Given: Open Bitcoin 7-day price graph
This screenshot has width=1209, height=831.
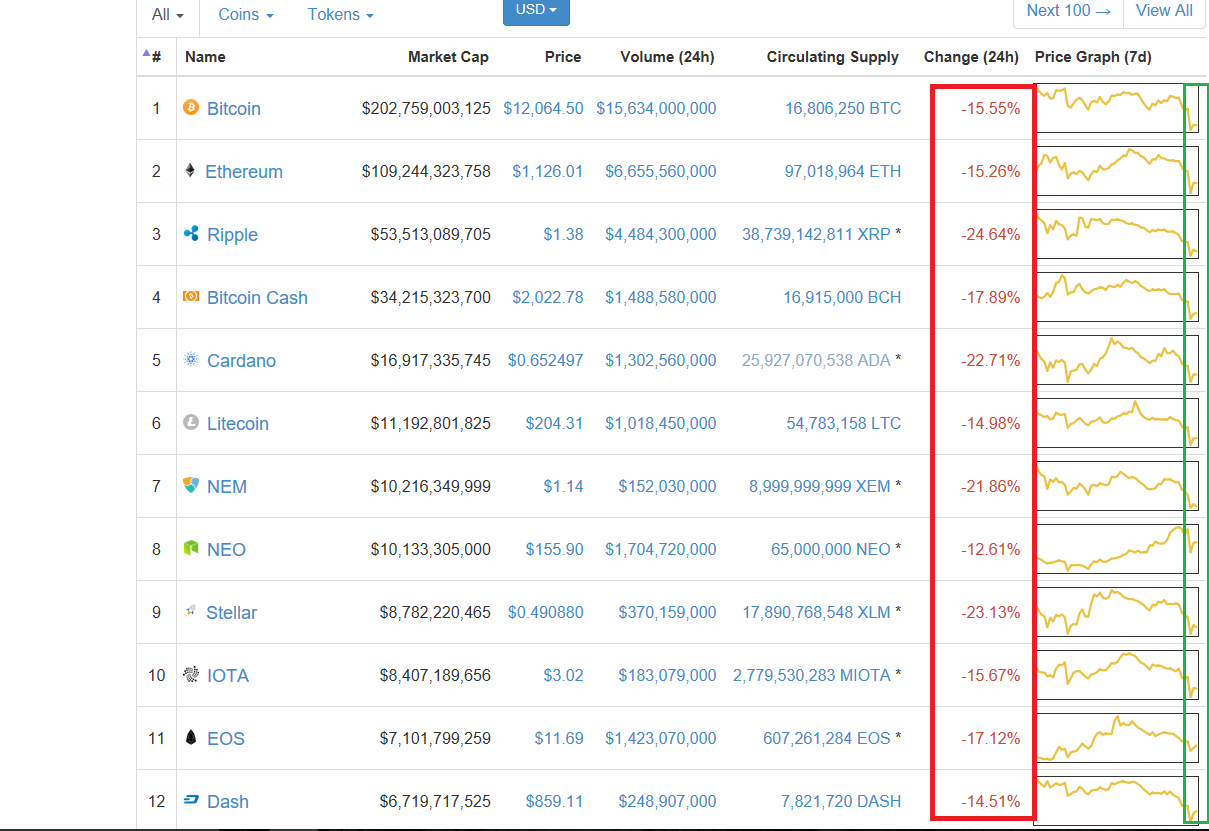Looking at the screenshot, I should [1116, 108].
